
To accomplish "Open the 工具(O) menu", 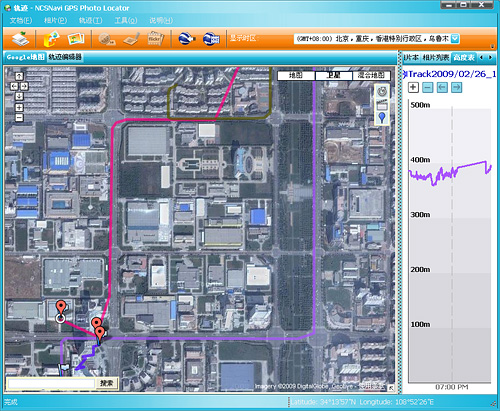I will pos(126,21).
